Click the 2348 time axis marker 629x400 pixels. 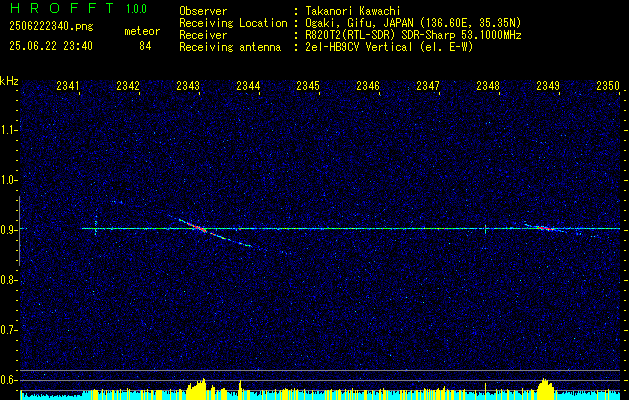[x=488, y=85]
